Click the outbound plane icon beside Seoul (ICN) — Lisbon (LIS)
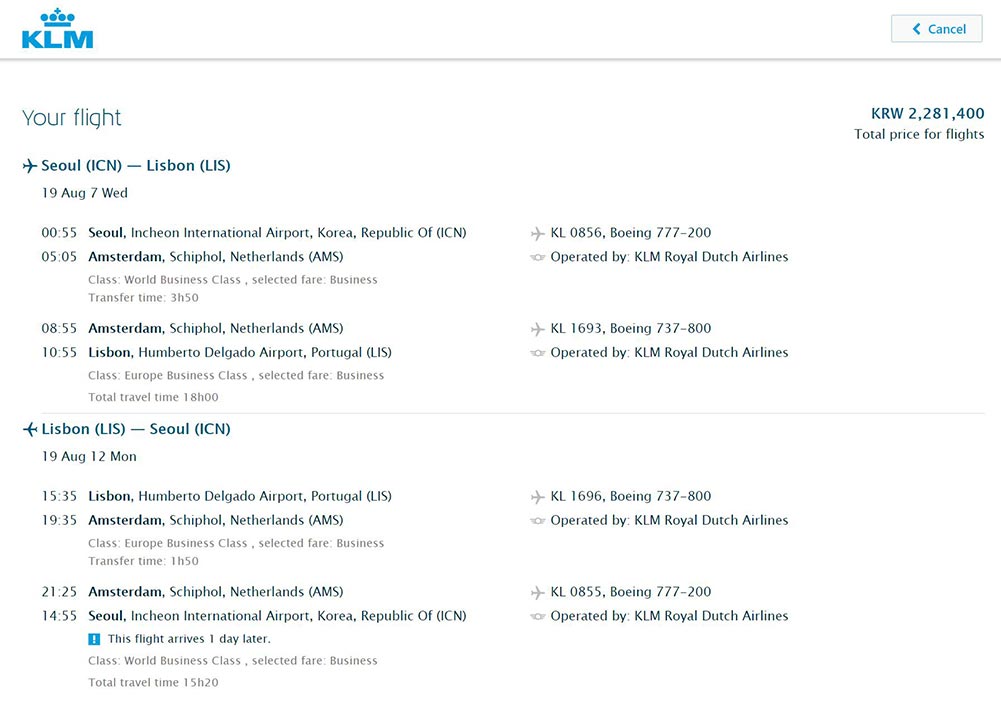Image resolution: width=1001 pixels, height=701 pixels. tap(29, 166)
